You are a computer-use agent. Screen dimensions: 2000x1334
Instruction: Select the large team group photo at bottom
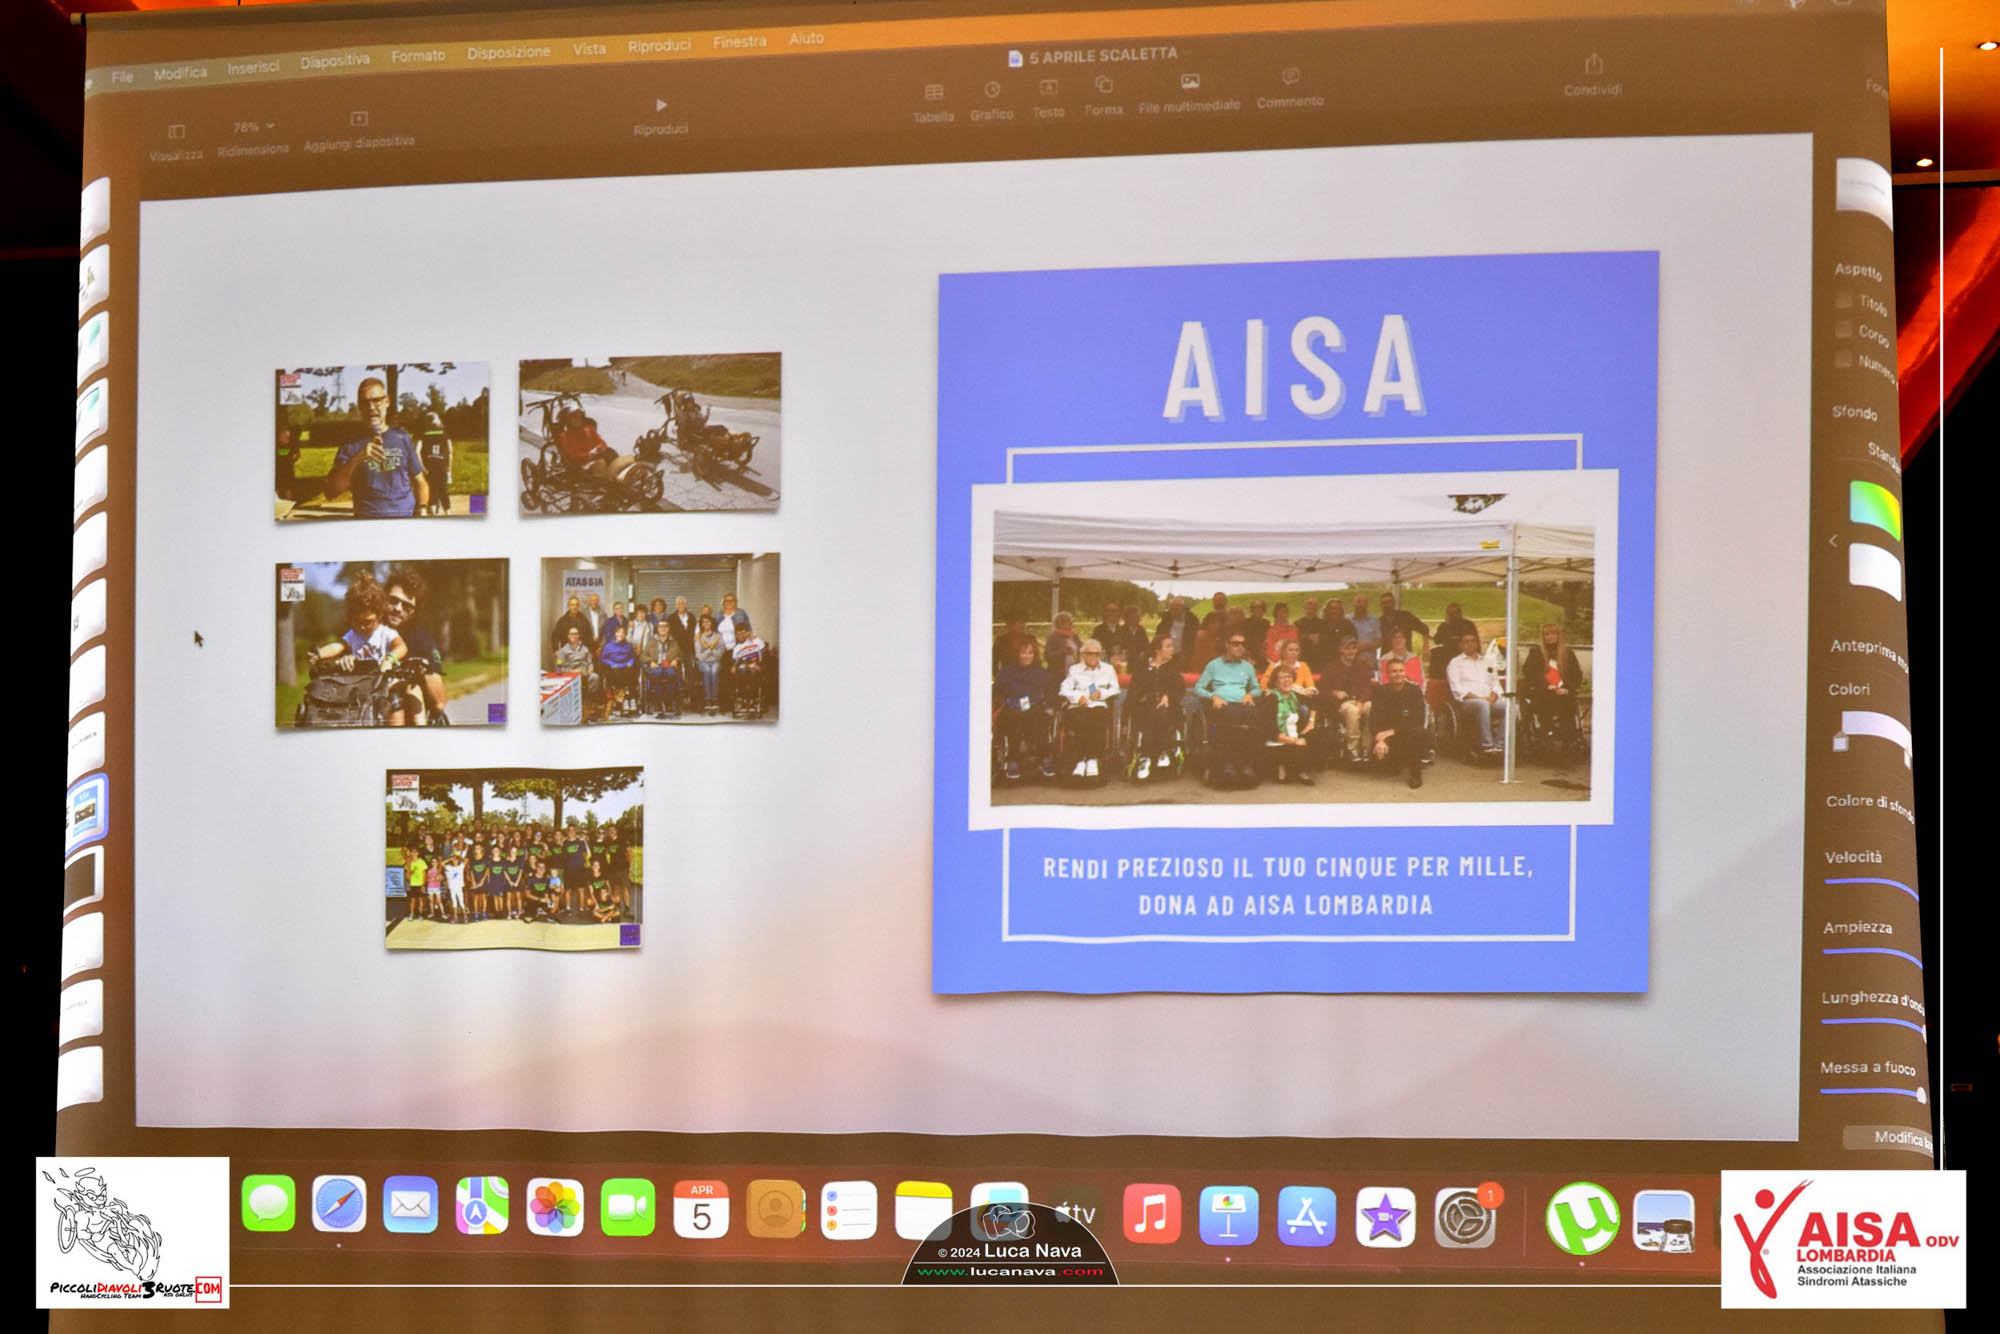[515, 858]
